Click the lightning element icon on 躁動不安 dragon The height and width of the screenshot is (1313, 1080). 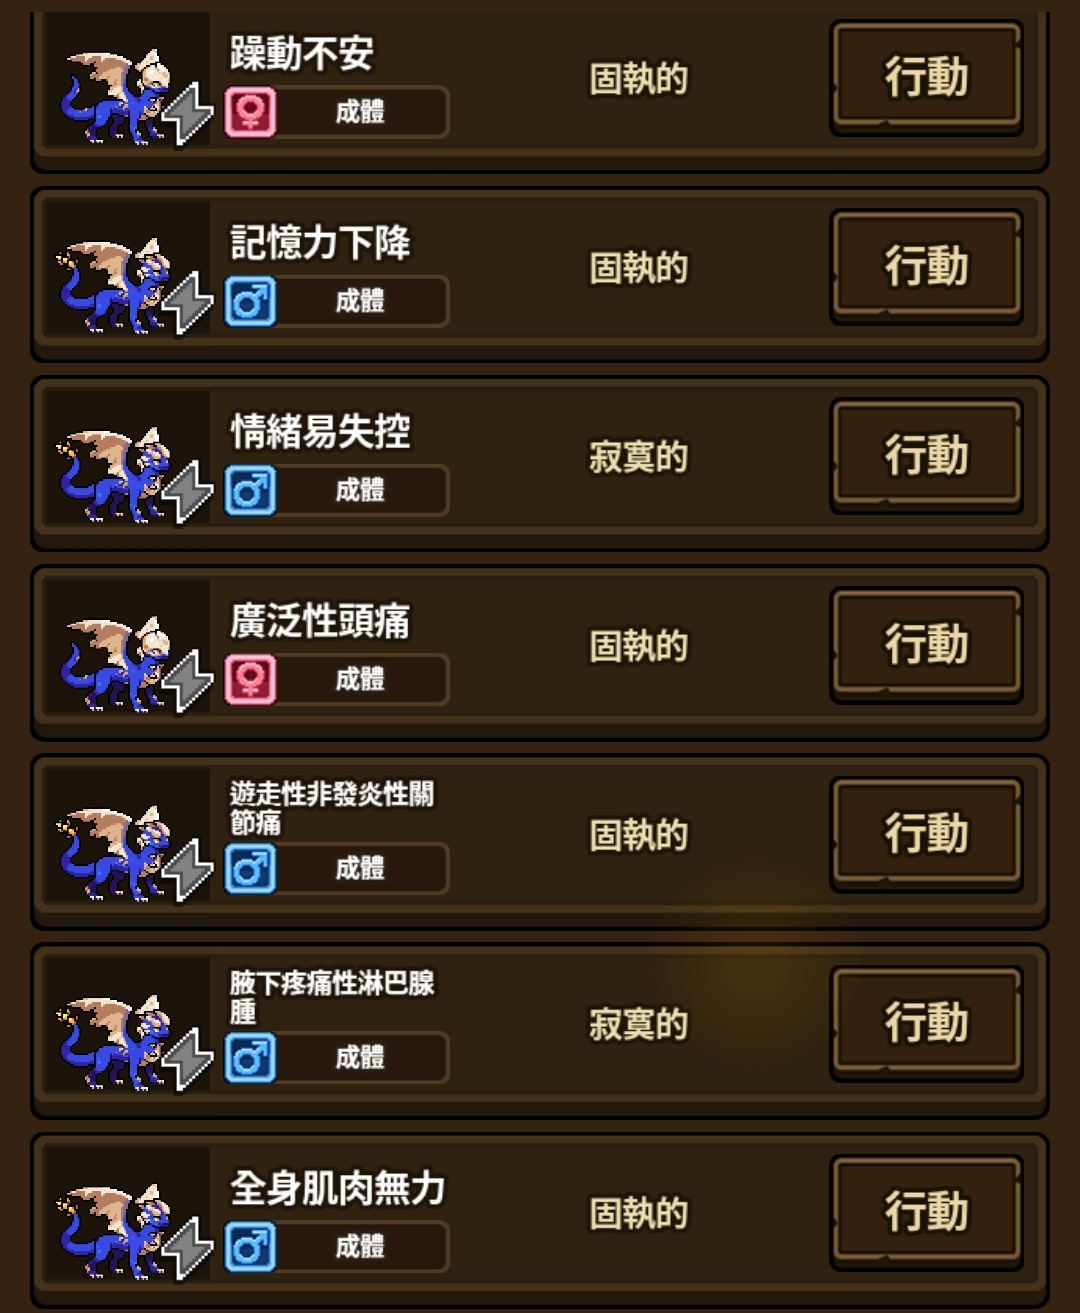(x=188, y=113)
